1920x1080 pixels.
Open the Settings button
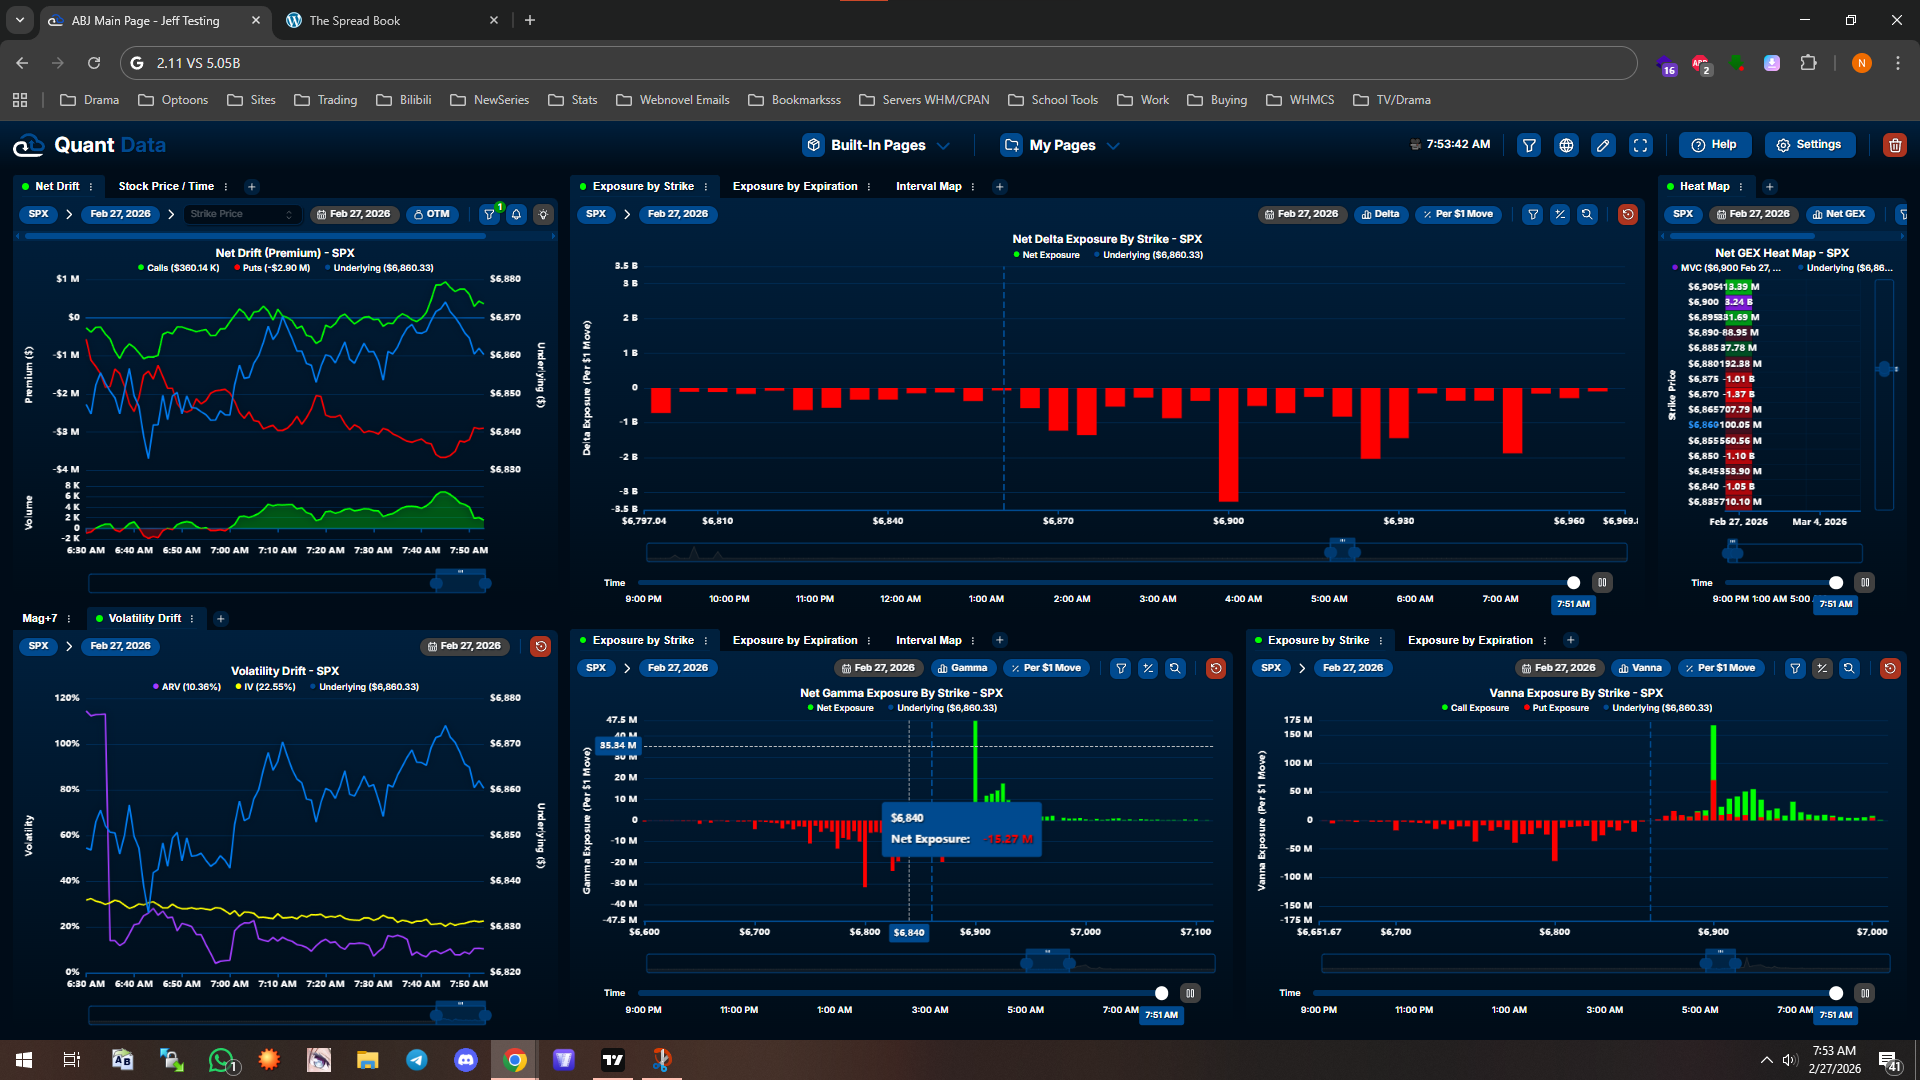[1809, 145]
